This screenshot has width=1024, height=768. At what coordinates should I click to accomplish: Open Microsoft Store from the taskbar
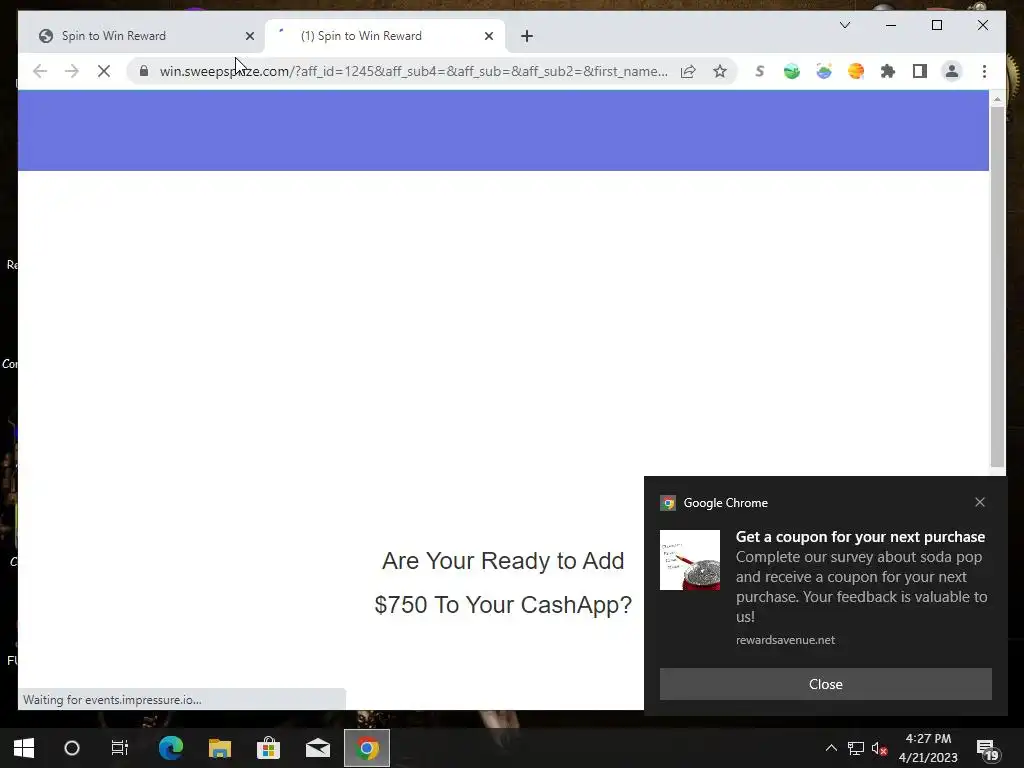(268, 748)
